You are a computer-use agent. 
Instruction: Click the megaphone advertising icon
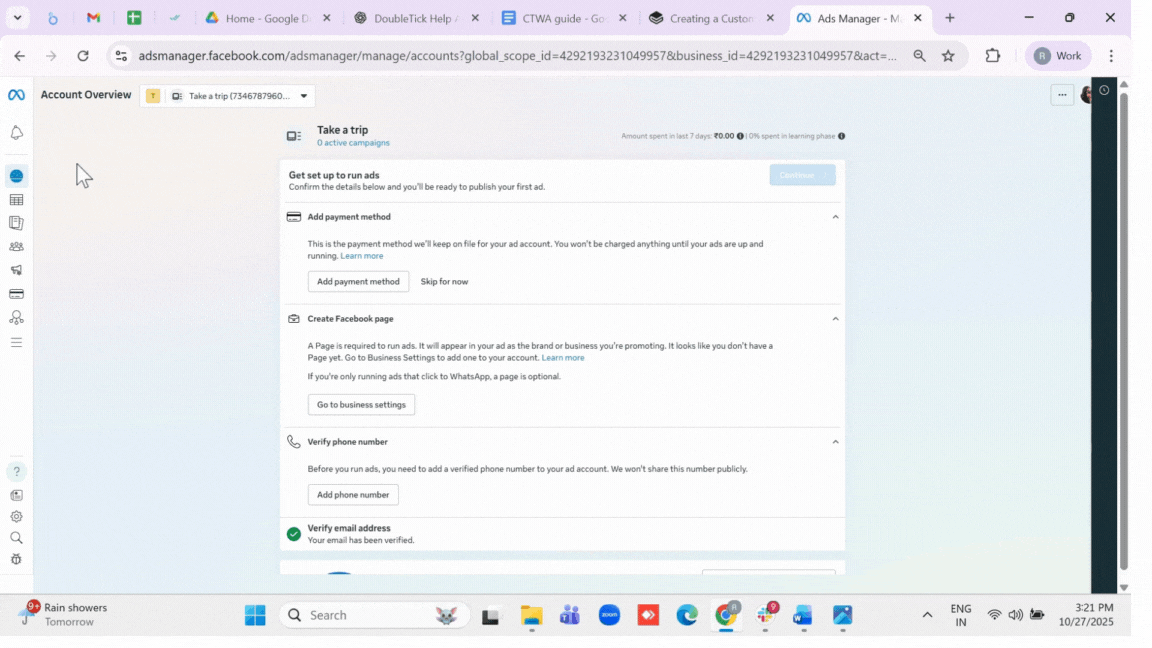click(16, 270)
